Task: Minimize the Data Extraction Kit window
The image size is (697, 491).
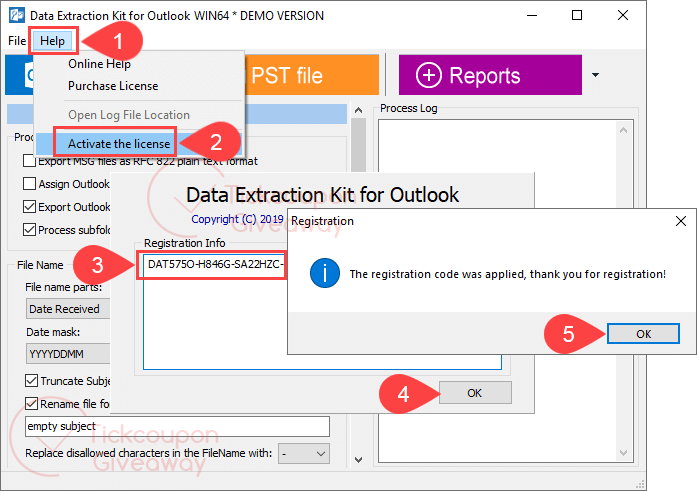Action: click(x=532, y=15)
